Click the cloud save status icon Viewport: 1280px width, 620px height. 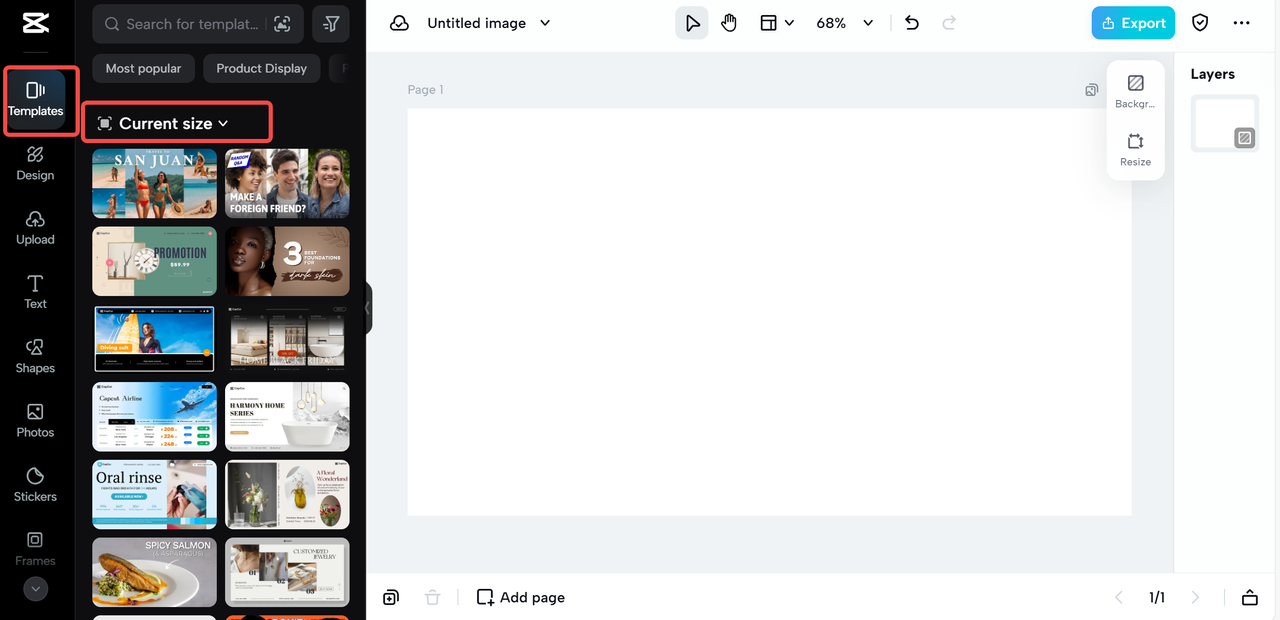[399, 23]
